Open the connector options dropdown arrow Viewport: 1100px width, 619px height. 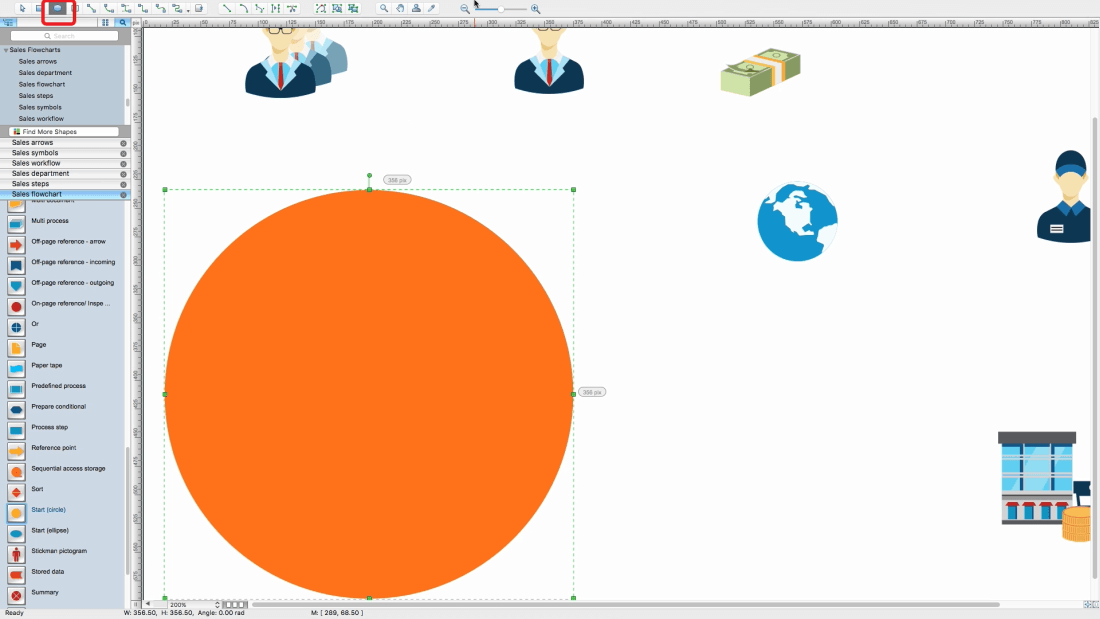pyautogui.click(x=188, y=11)
